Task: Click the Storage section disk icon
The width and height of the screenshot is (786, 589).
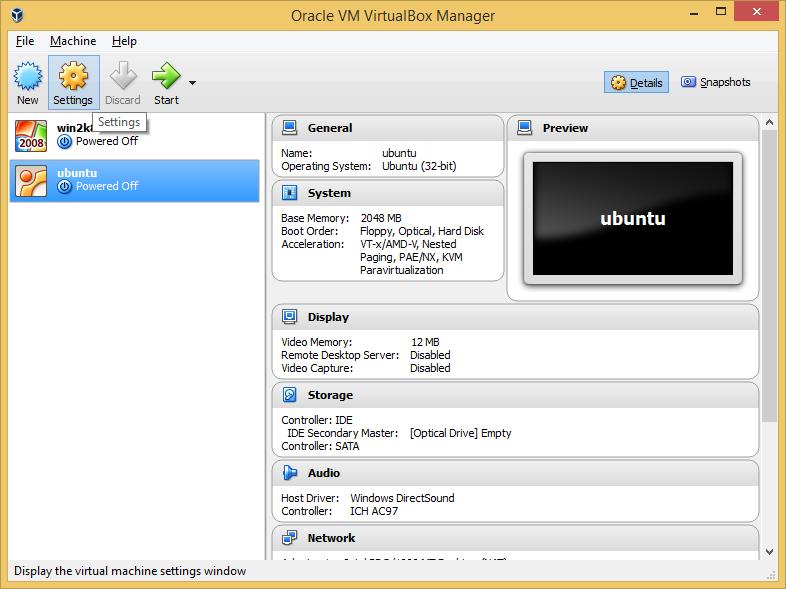Action: 289,395
